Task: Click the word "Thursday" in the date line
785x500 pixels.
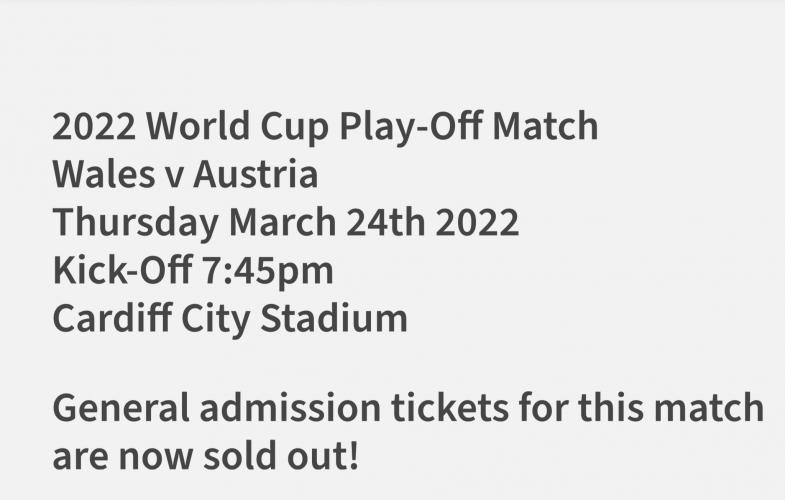Action: 135,223
